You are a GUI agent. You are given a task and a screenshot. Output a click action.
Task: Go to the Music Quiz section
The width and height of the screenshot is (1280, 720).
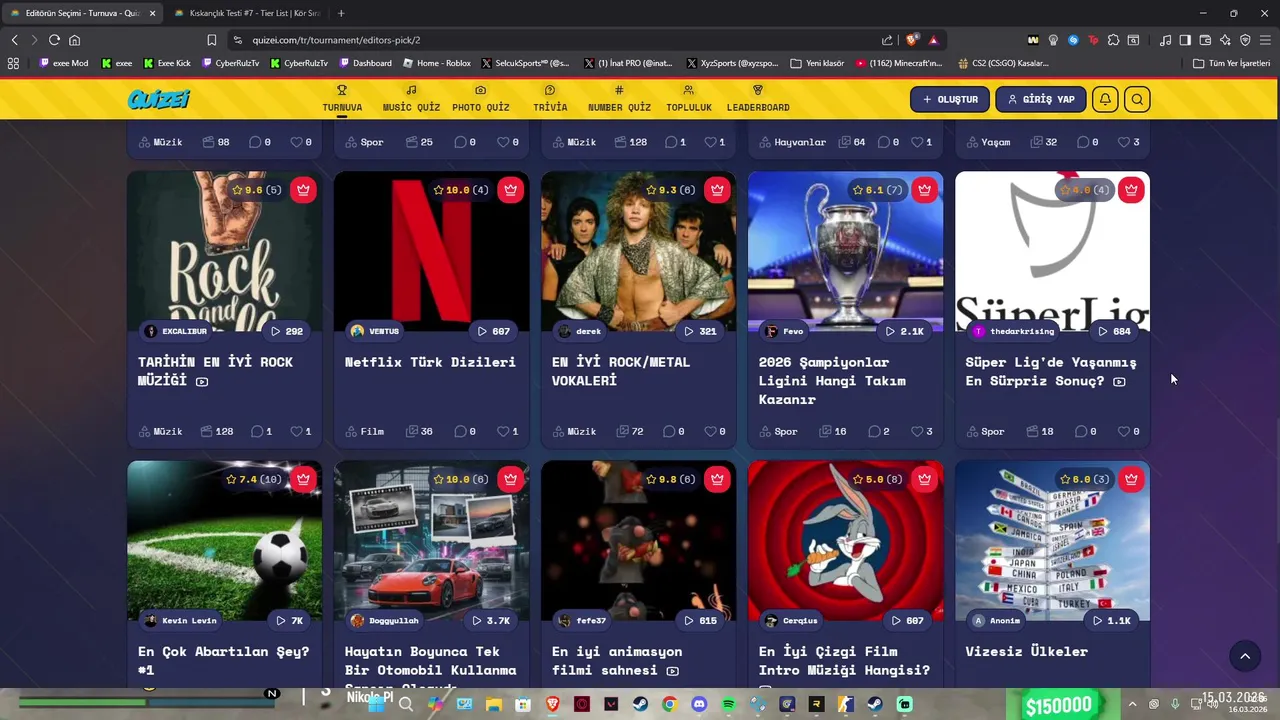point(411,99)
